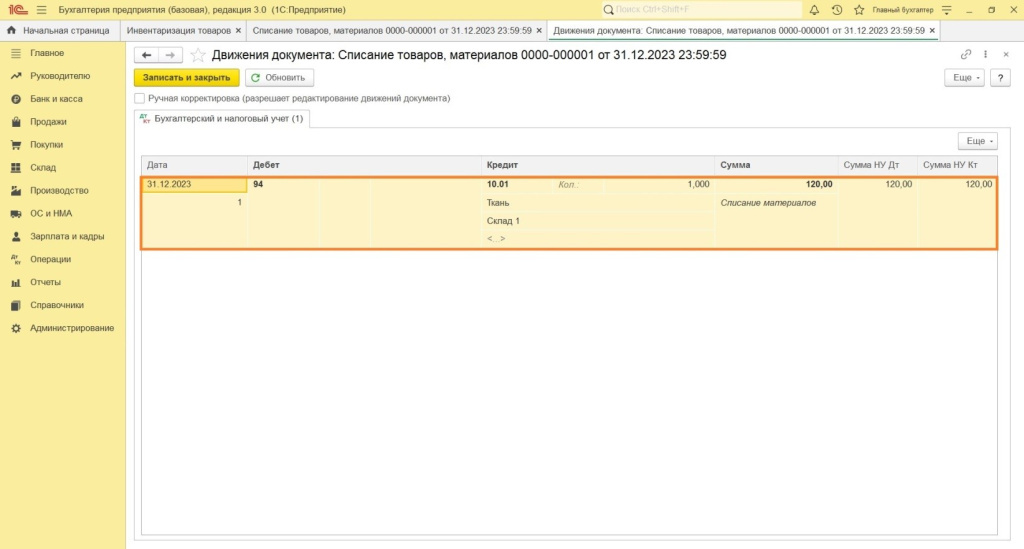
Task: Click Записать и закрыть button
Action: click(187, 78)
